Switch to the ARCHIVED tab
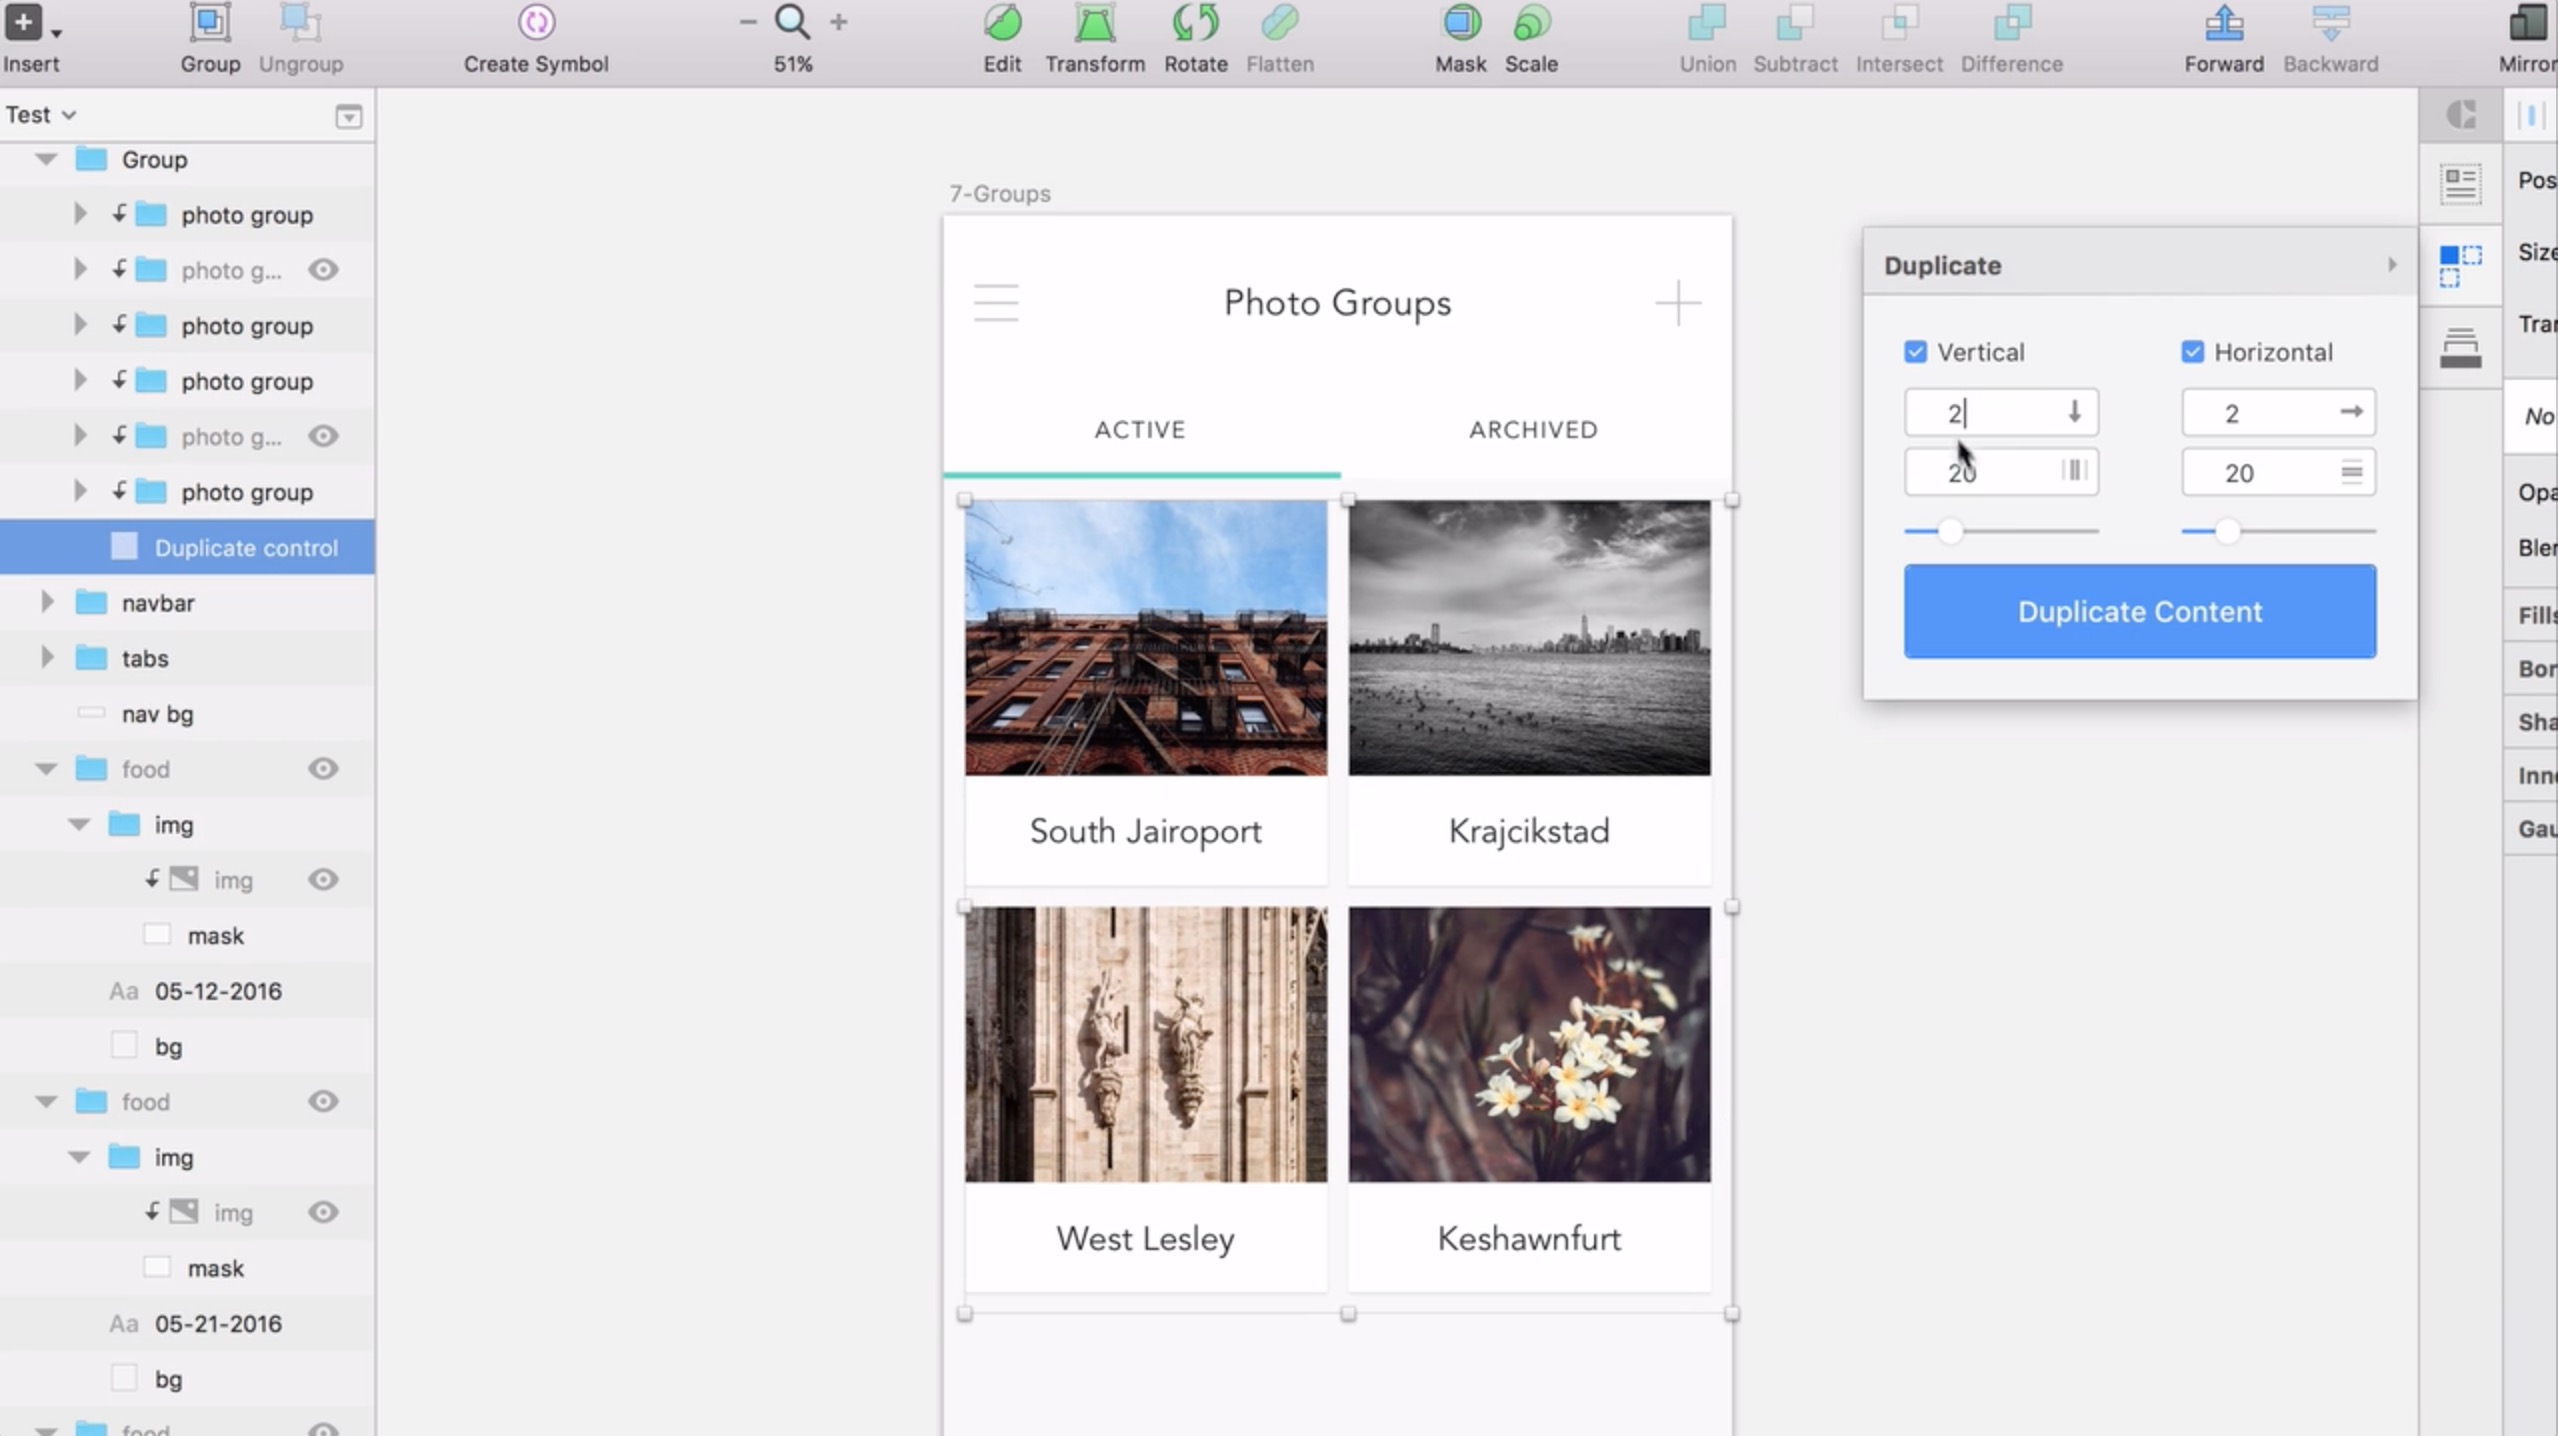Screen dimensions: 2558x1436 coord(1532,430)
